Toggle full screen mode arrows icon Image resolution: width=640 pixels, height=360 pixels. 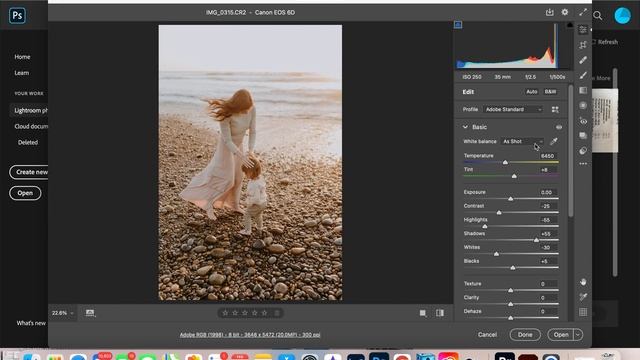point(583,12)
